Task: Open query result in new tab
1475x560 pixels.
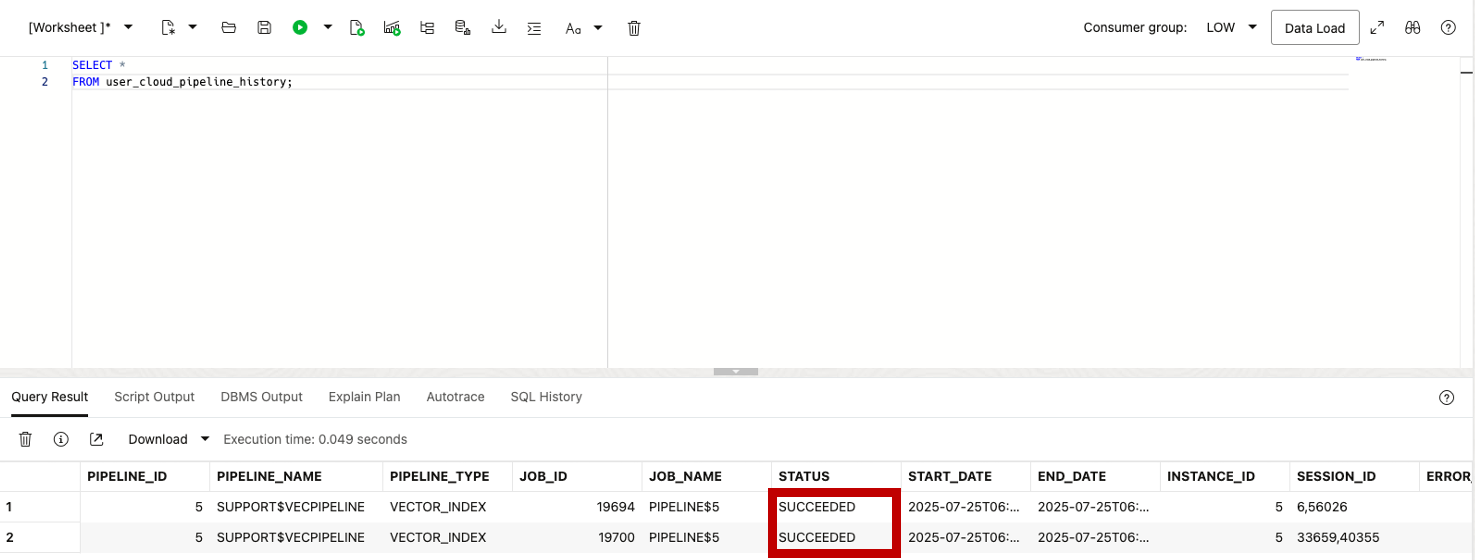Action: coord(96,439)
